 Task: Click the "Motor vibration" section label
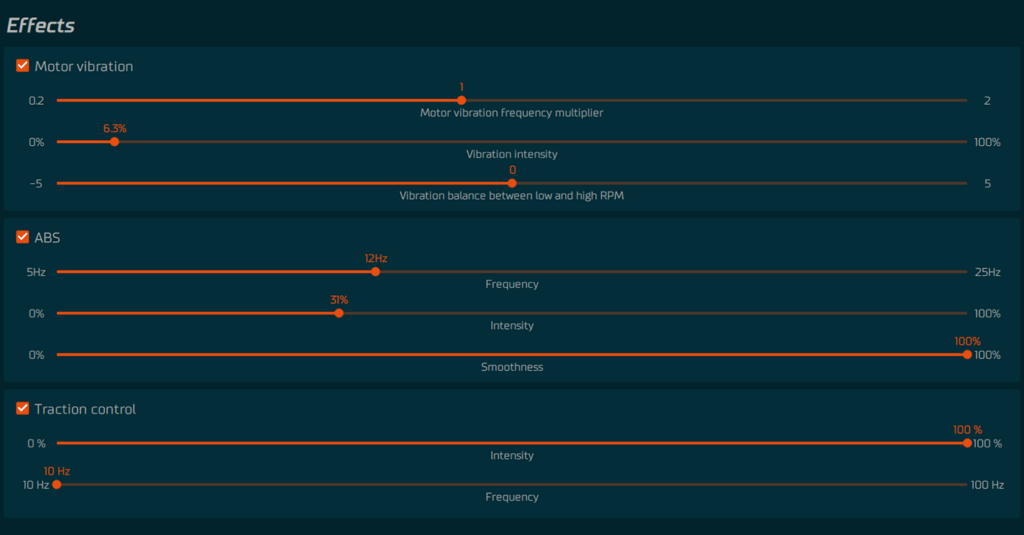coord(83,67)
